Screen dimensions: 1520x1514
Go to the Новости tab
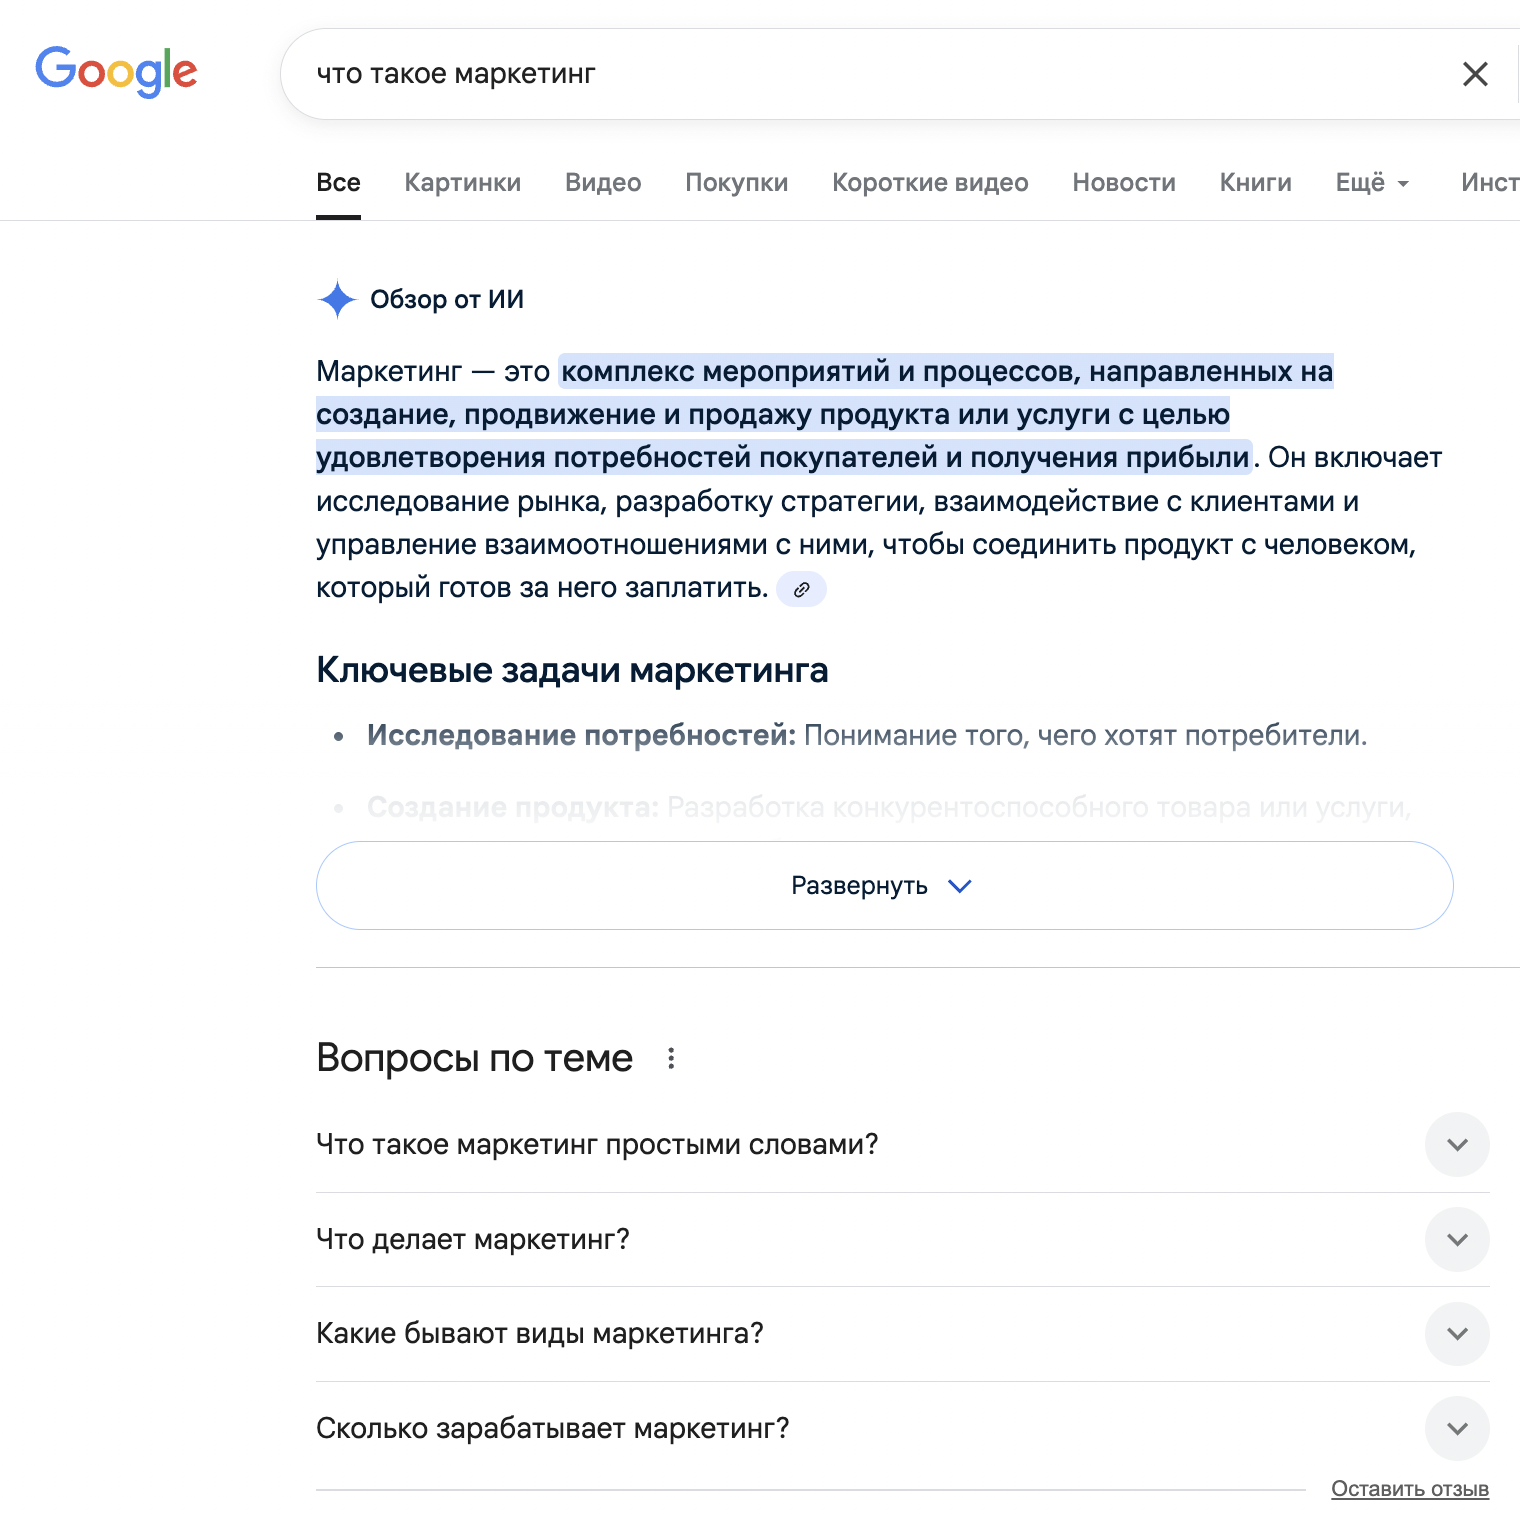coord(1124,183)
